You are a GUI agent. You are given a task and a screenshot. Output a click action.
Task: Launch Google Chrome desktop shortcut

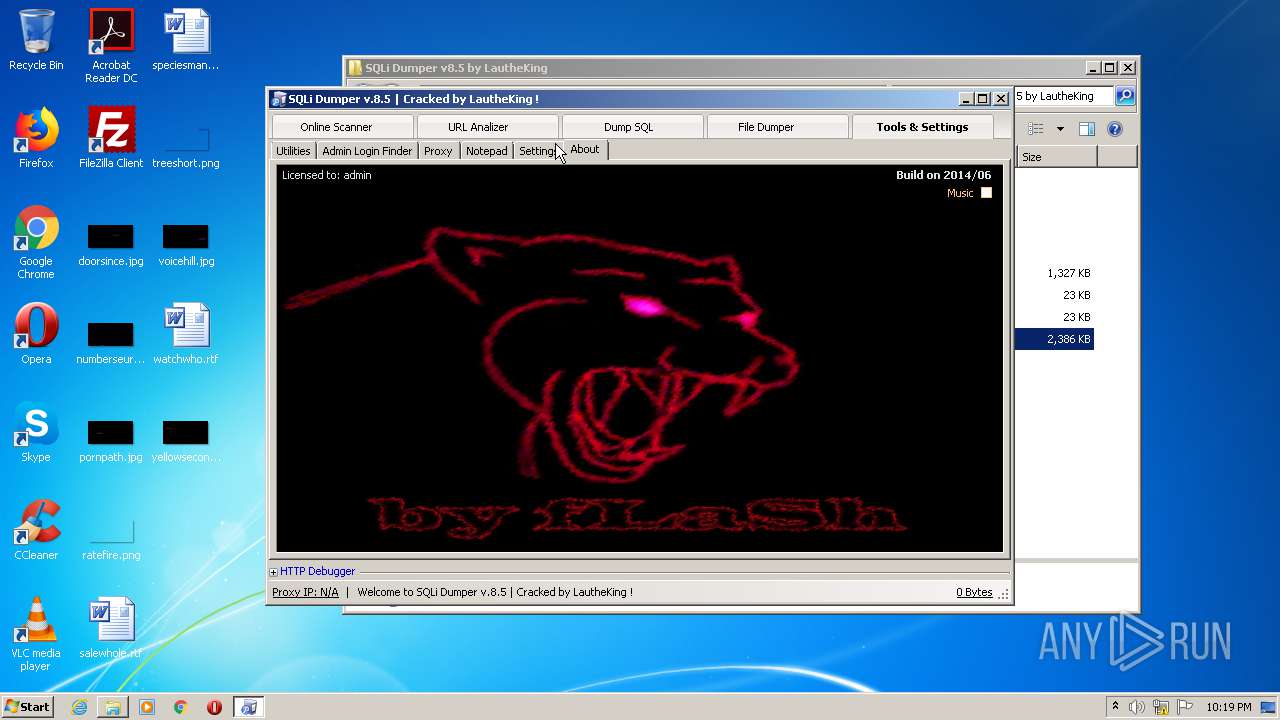click(x=36, y=243)
